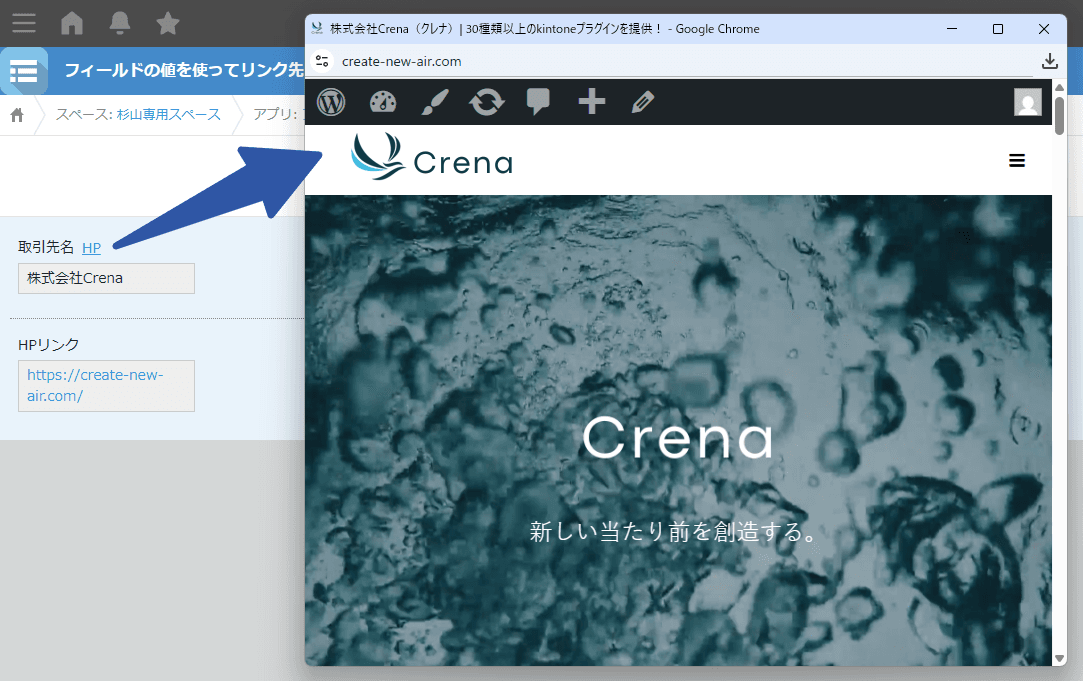
Task: Click the HPリンク field label
Action: (x=48, y=345)
